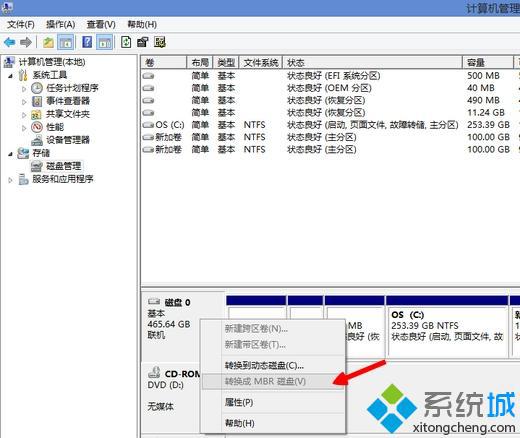Screen dimensions: 520x438
Task: Expand the 事件查看器 node
Action: pyautogui.click(x=24, y=102)
